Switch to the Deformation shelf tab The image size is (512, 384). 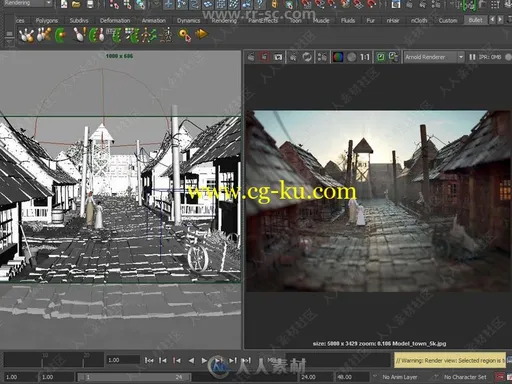tap(115, 21)
